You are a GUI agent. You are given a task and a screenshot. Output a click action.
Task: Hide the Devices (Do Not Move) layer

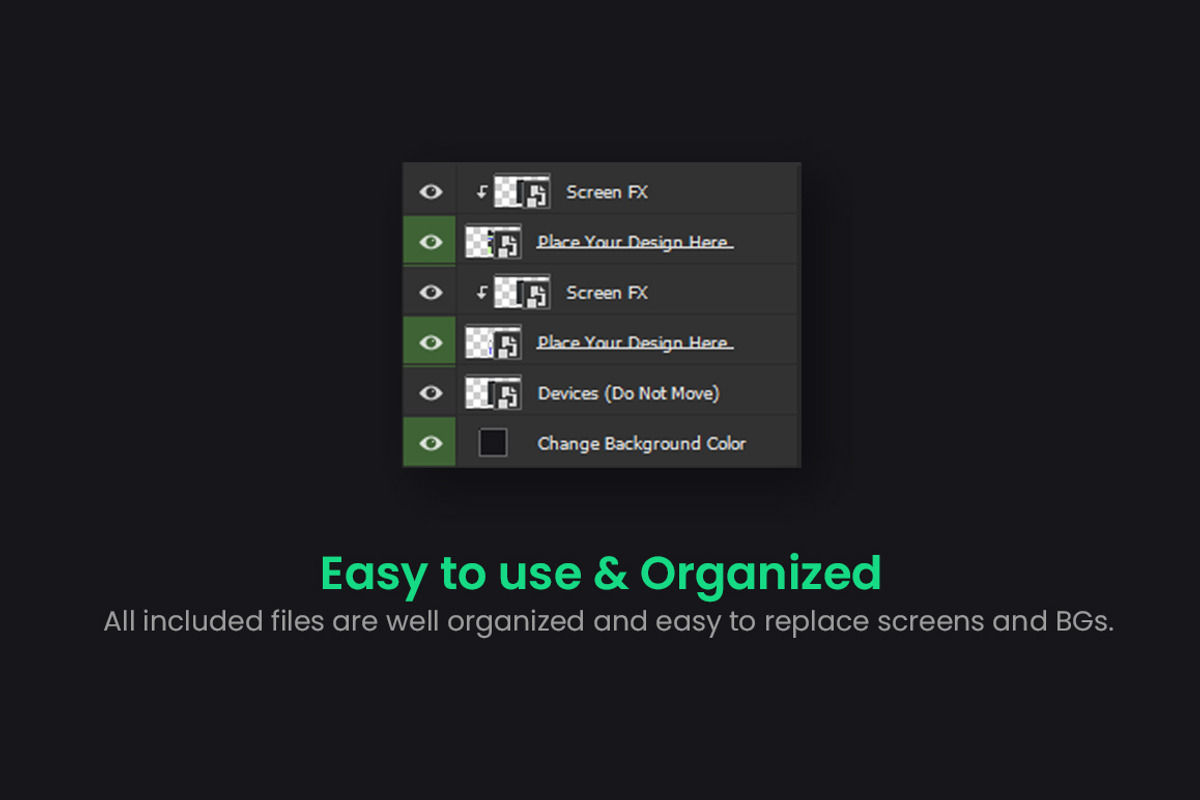(430, 393)
